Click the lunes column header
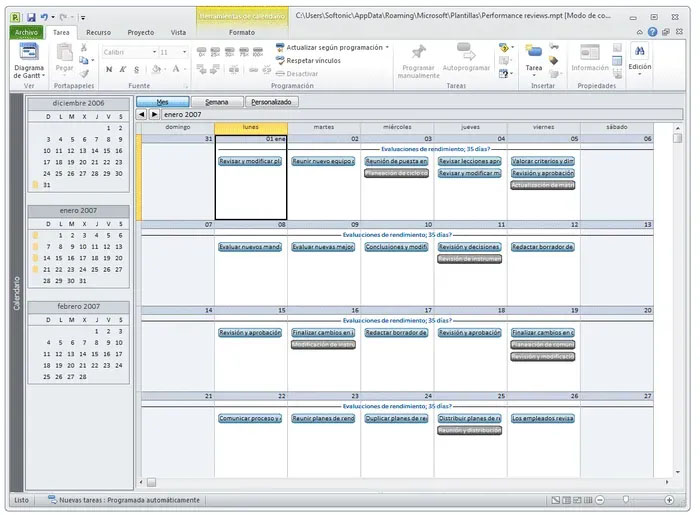Screen dimensions: 700x515 [x=251, y=127]
